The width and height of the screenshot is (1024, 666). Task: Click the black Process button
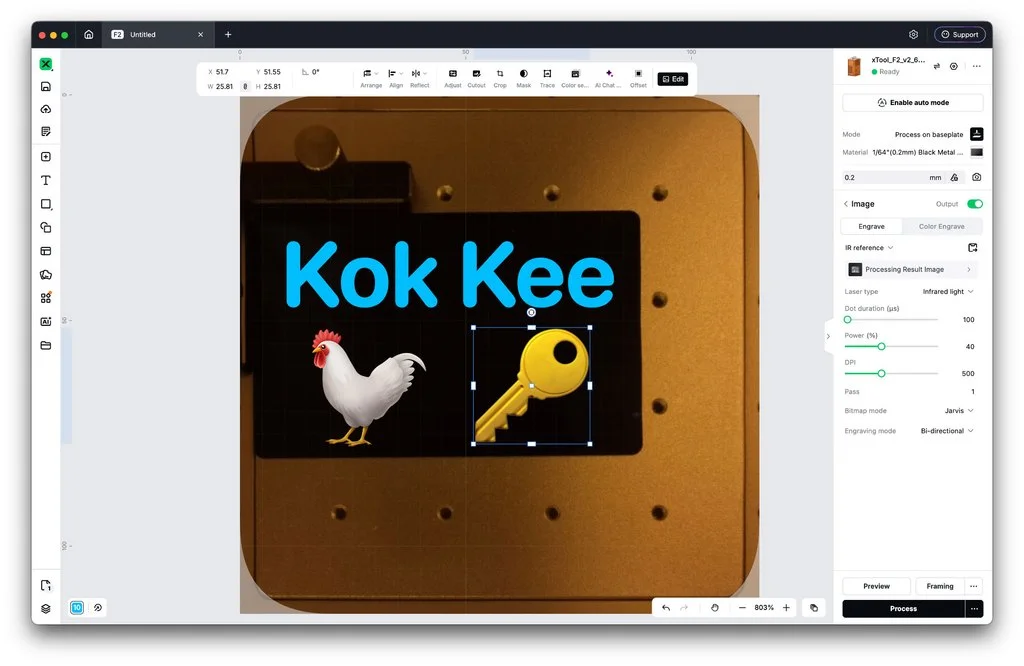click(903, 609)
